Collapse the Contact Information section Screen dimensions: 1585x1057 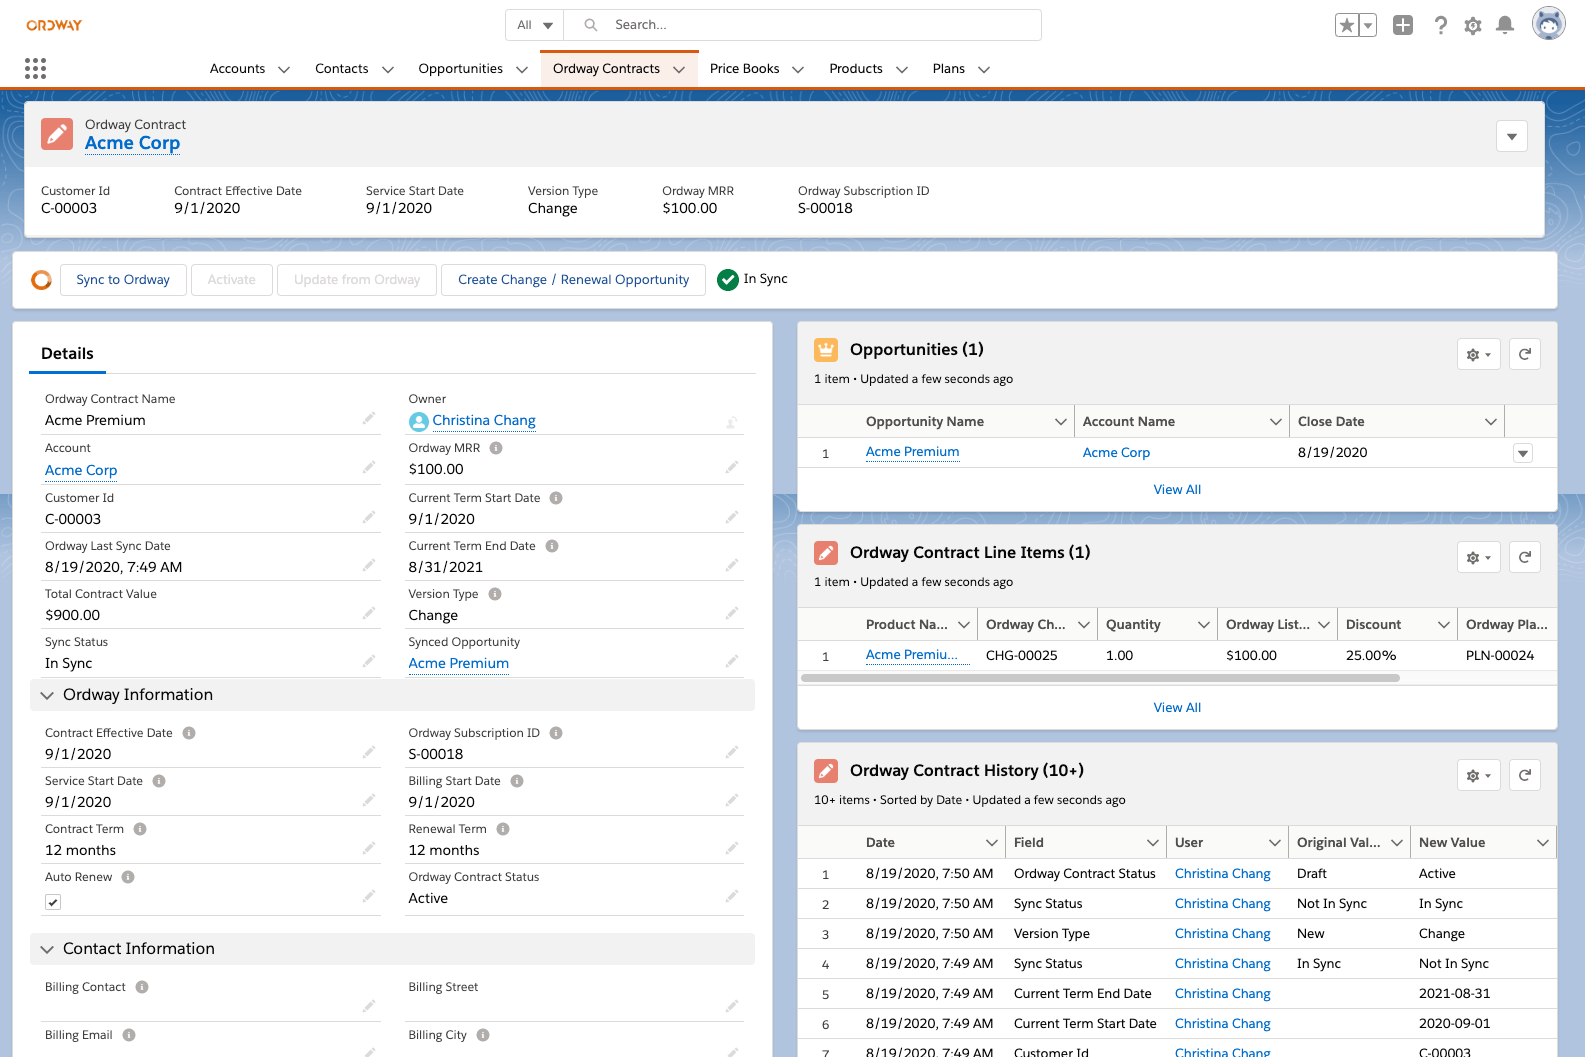tap(47, 949)
